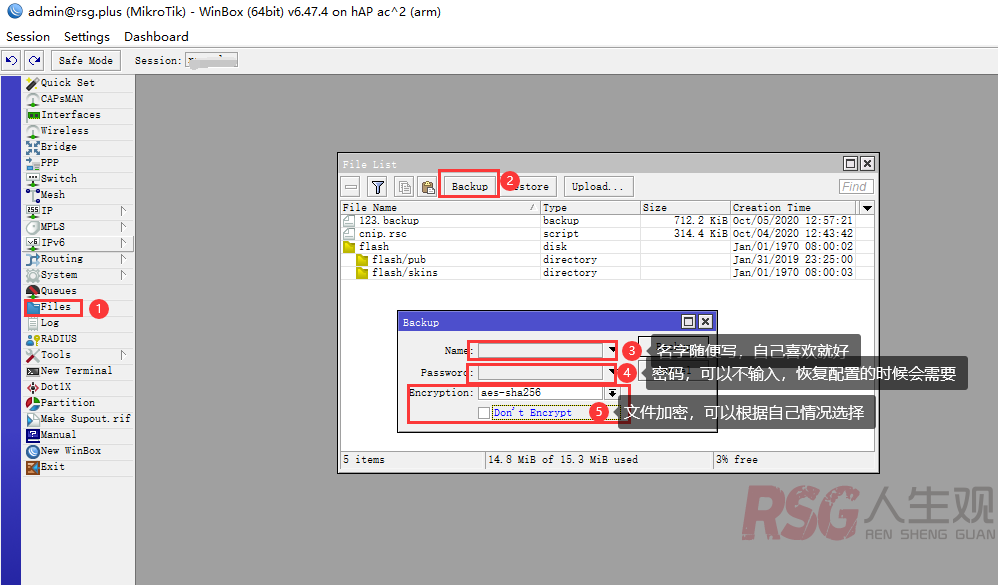Click the Upload... button
Screen dimensions: 998x585
click(597, 187)
